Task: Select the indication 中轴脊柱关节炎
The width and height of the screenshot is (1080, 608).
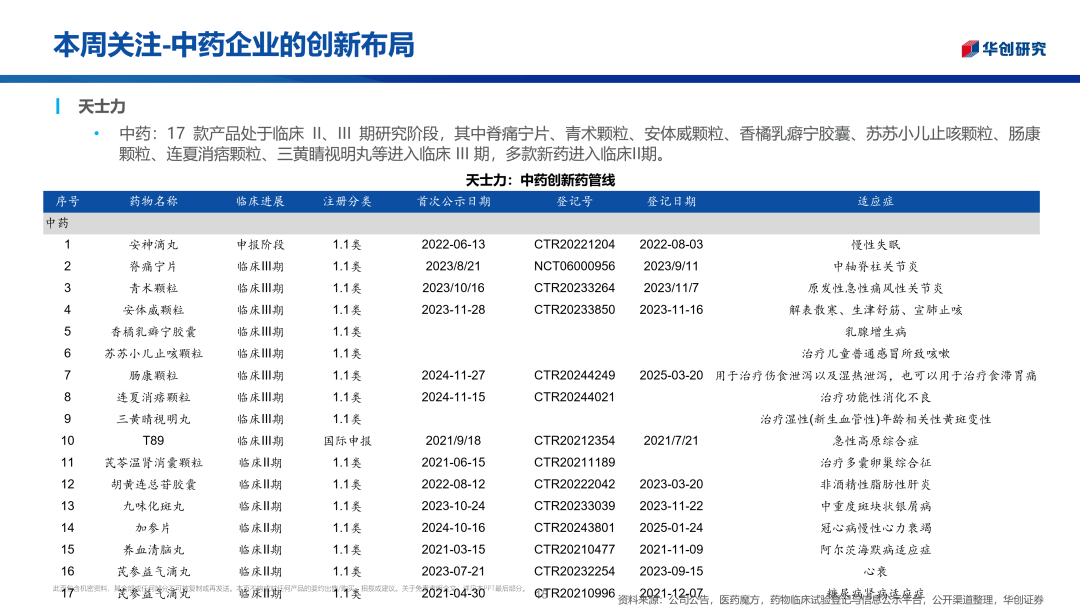Action: pos(875,266)
